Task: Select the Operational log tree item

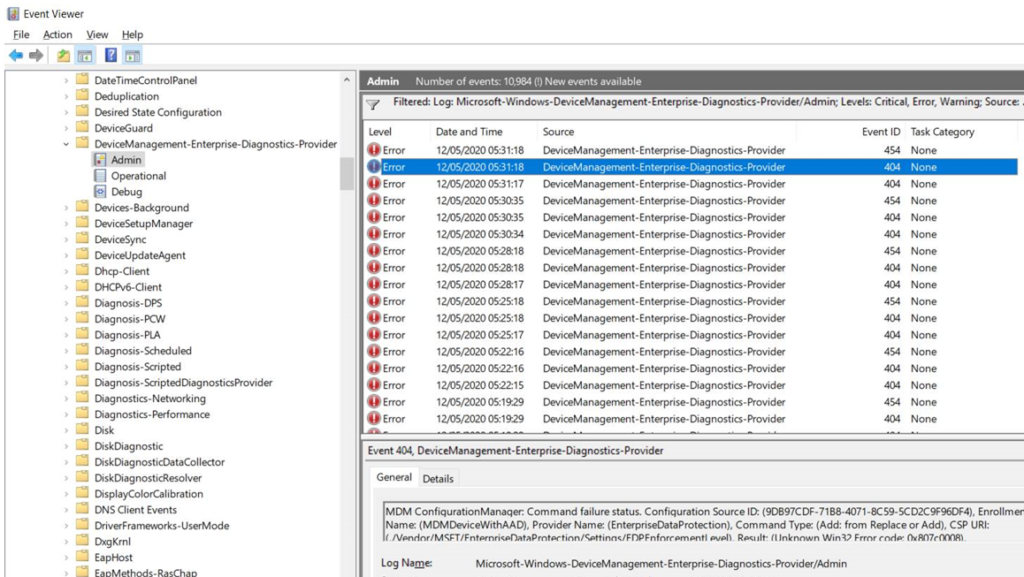Action: (x=138, y=176)
